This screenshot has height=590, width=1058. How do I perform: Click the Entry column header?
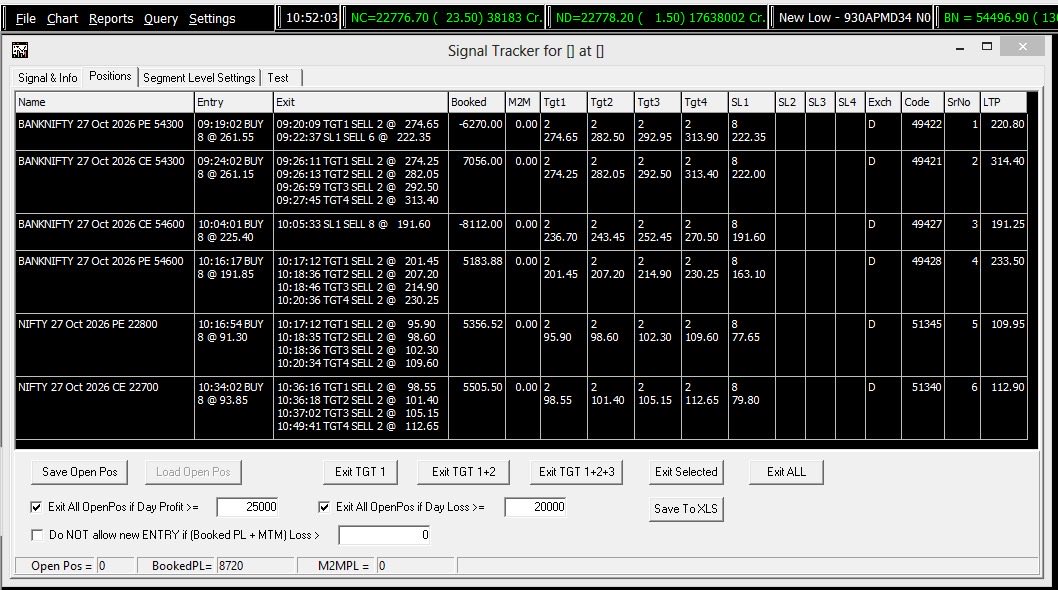pyautogui.click(x=234, y=102)
